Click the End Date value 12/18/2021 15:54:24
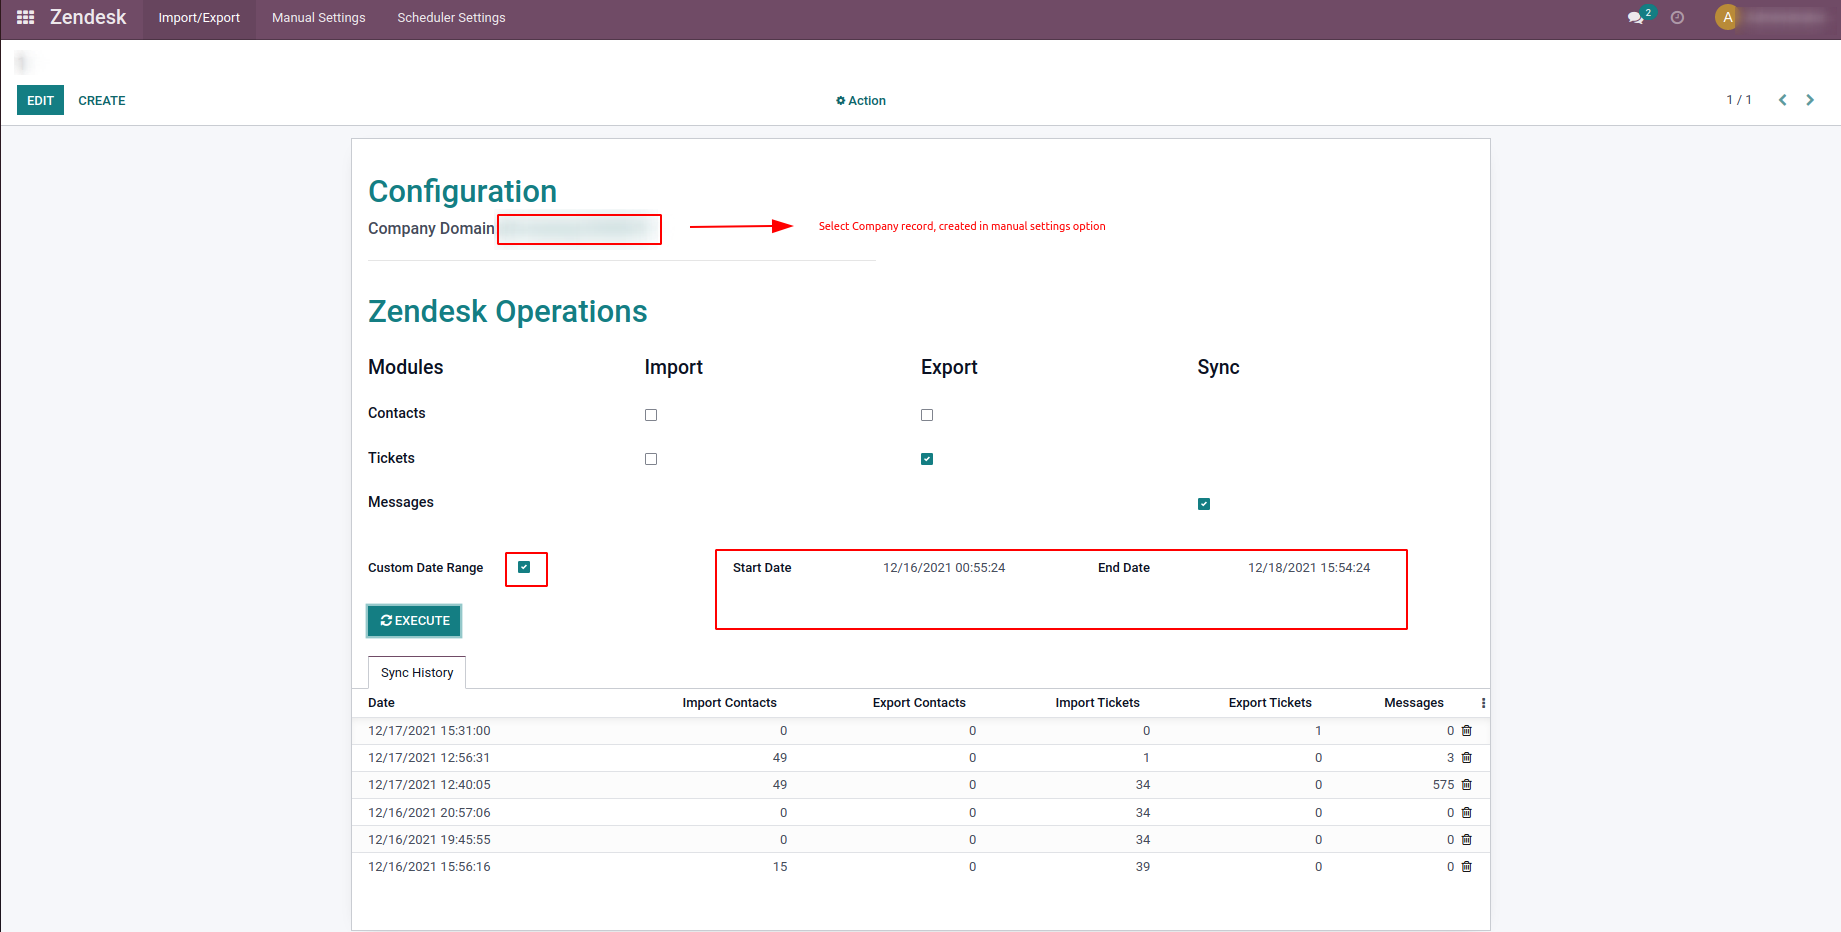 (x=1309, y=568)
